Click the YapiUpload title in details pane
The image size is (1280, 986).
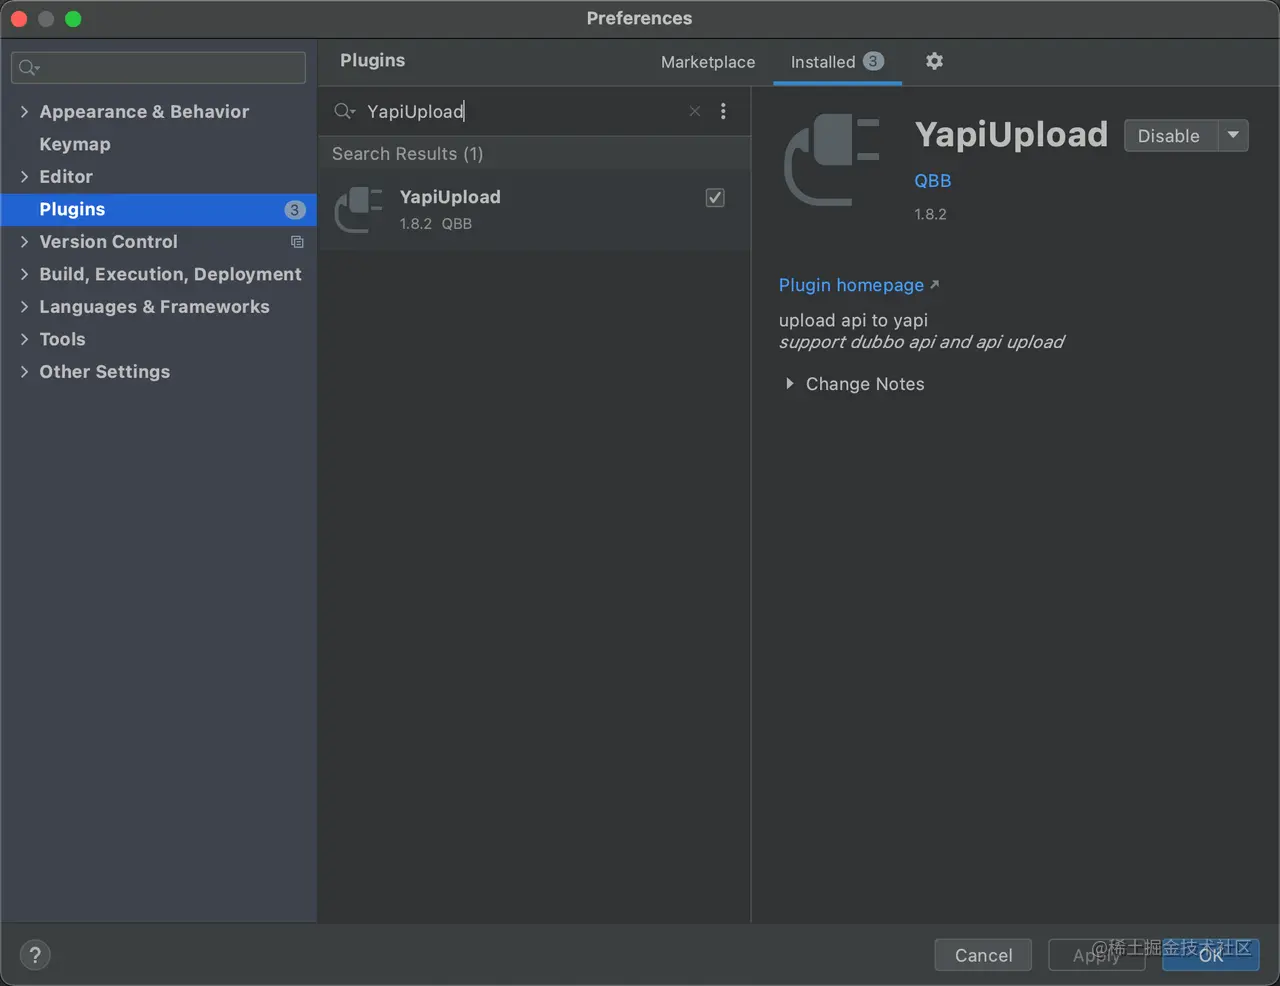[1011, 134]
